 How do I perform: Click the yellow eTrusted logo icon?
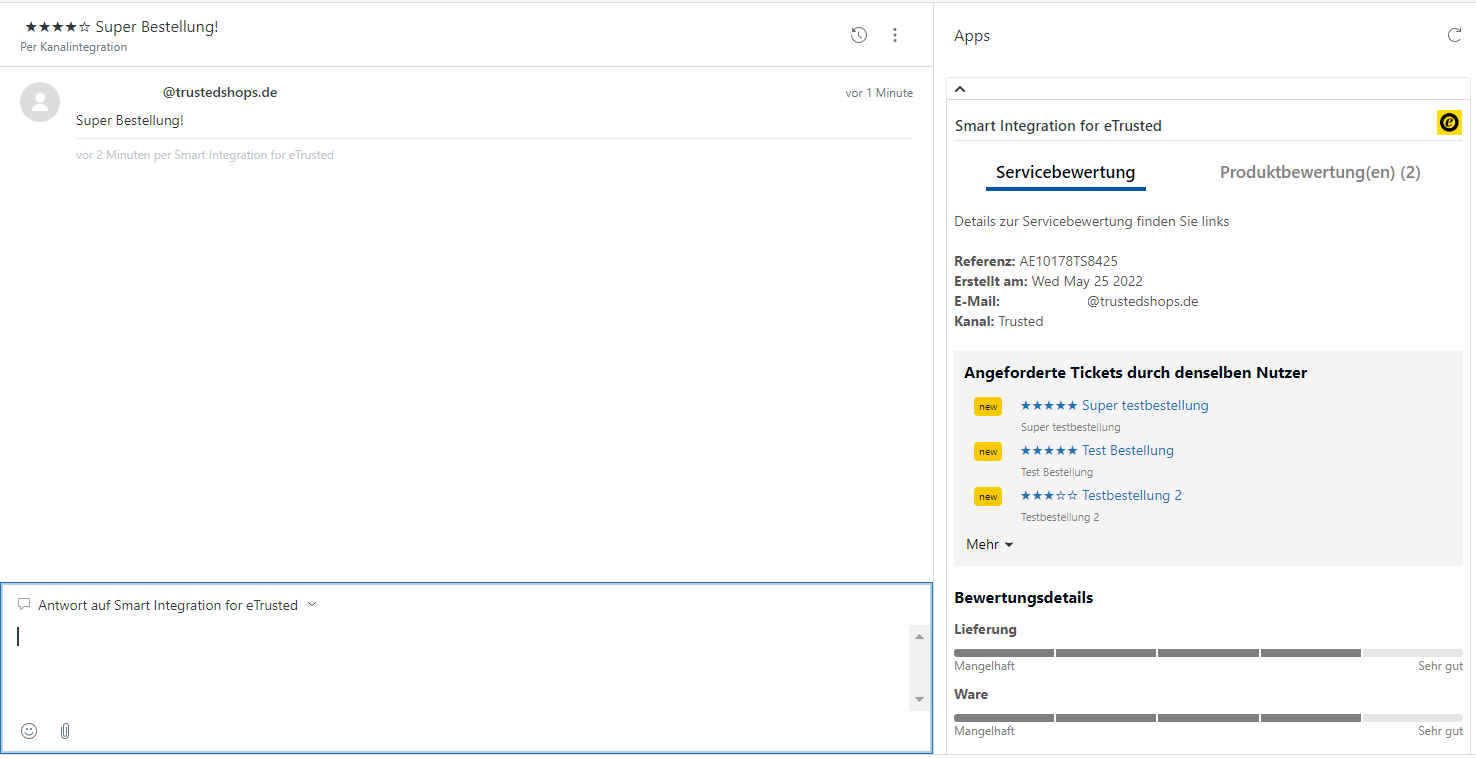tap(1449, 122)
